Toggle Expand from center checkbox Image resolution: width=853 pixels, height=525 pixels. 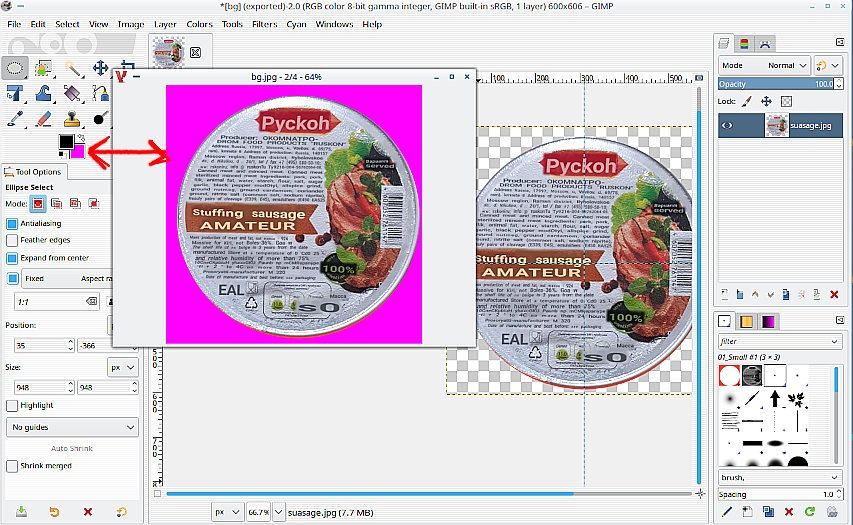[x=12, y=258]
